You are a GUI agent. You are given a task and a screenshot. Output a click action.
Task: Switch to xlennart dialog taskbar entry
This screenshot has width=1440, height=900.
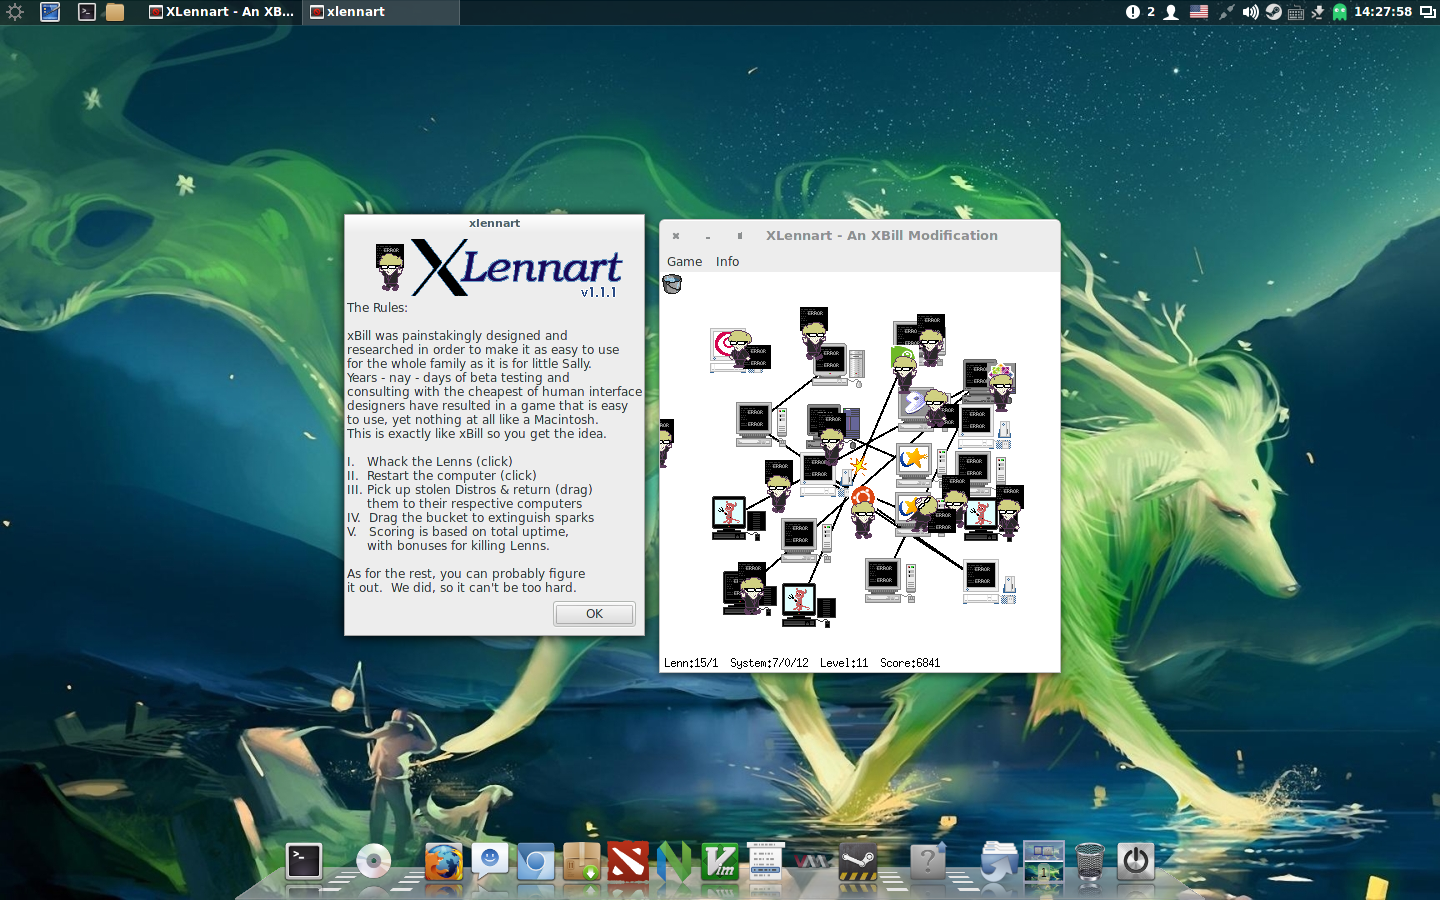pyautogui.click(x=380, y=12)
